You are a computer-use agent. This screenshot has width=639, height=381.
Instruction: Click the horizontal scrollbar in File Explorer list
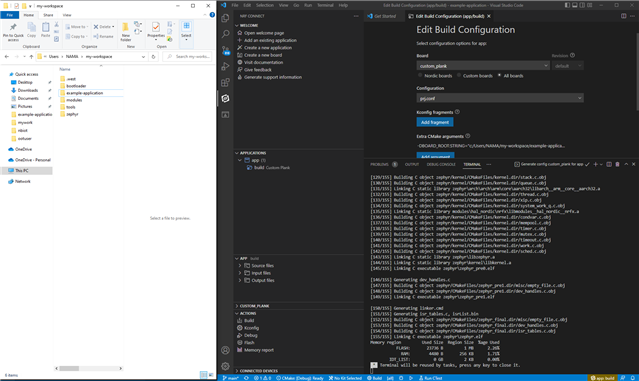pyautogui.click(x=69, y=368)
